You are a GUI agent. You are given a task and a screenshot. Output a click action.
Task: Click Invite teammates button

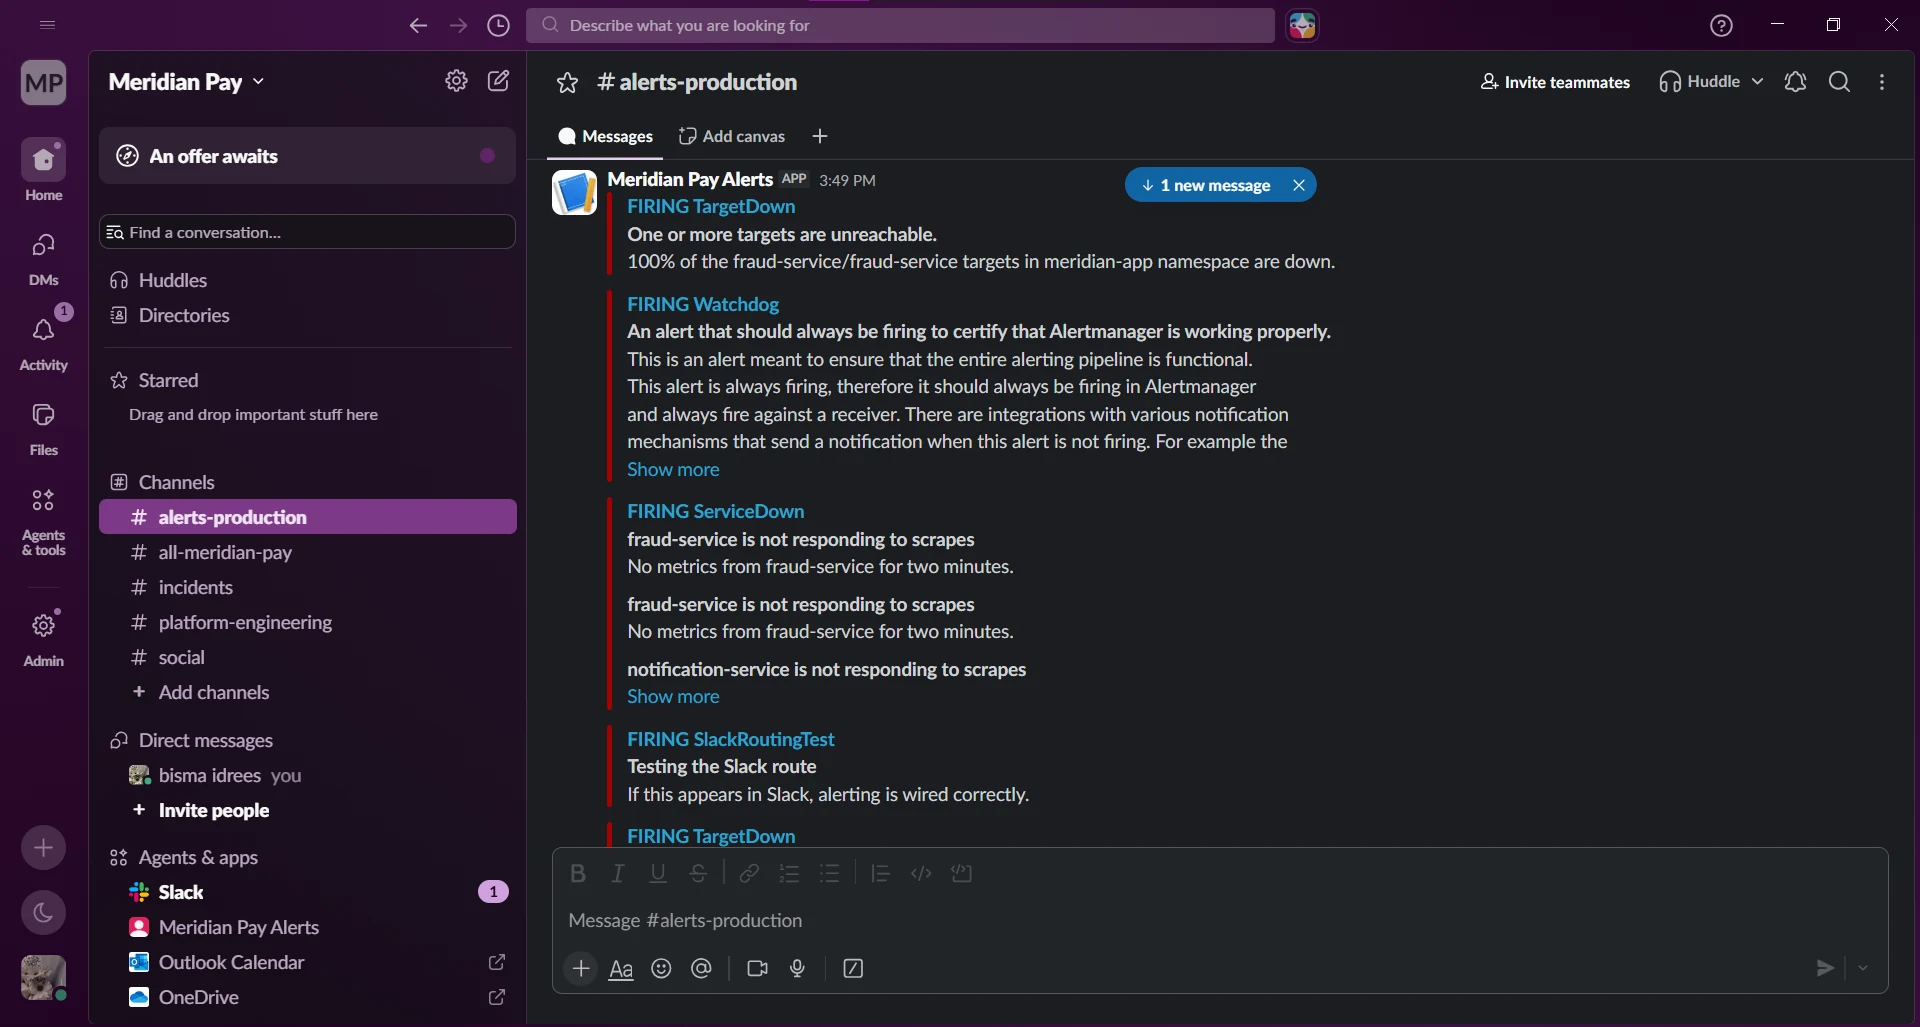pos(1555,82)
